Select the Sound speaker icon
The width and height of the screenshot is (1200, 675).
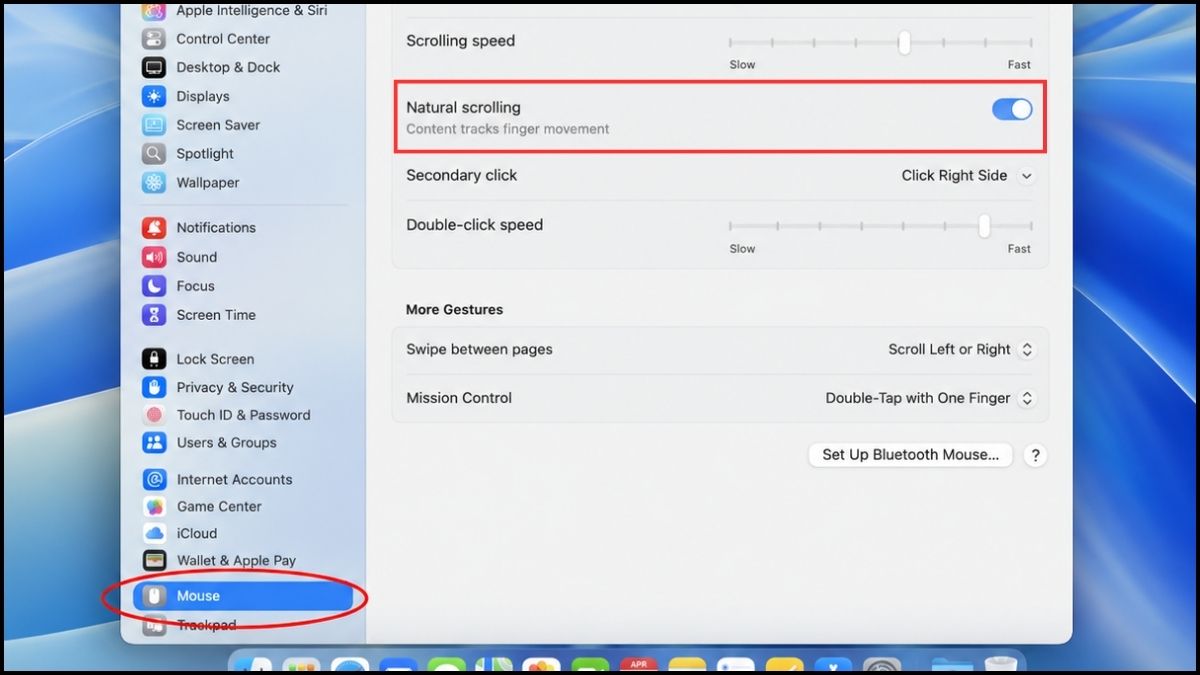click(x=154, y=257)
